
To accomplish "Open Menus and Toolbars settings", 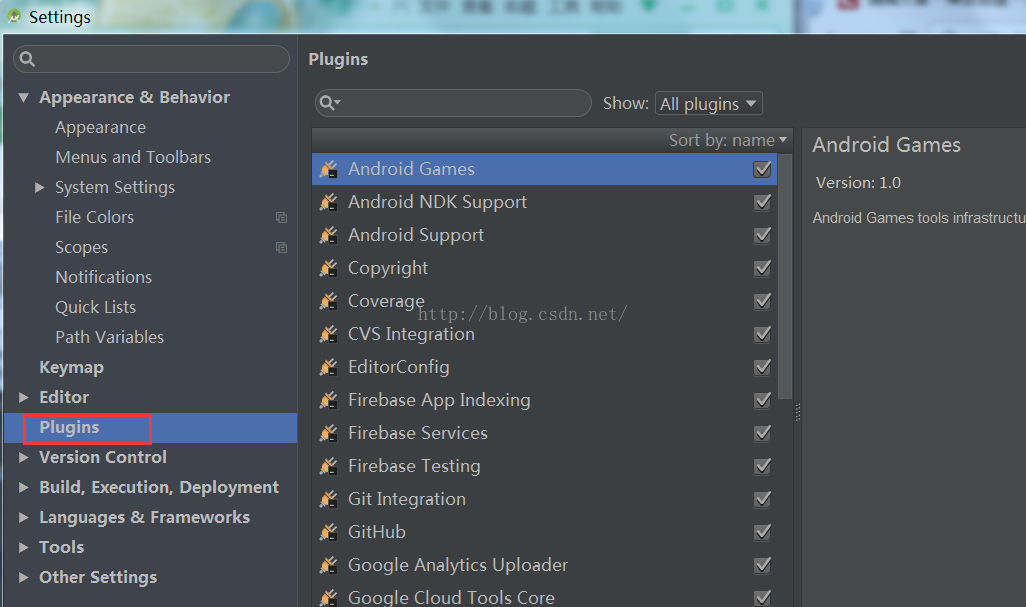I will coord(133,158).
